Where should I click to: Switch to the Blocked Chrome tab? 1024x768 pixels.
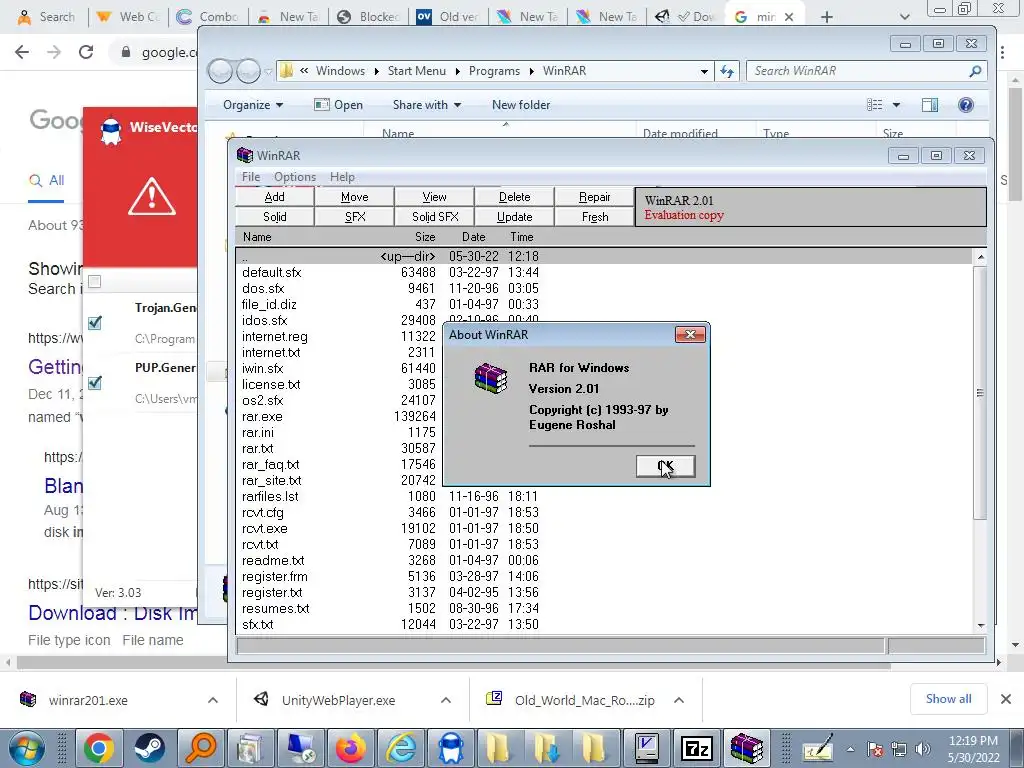(369, 17)
